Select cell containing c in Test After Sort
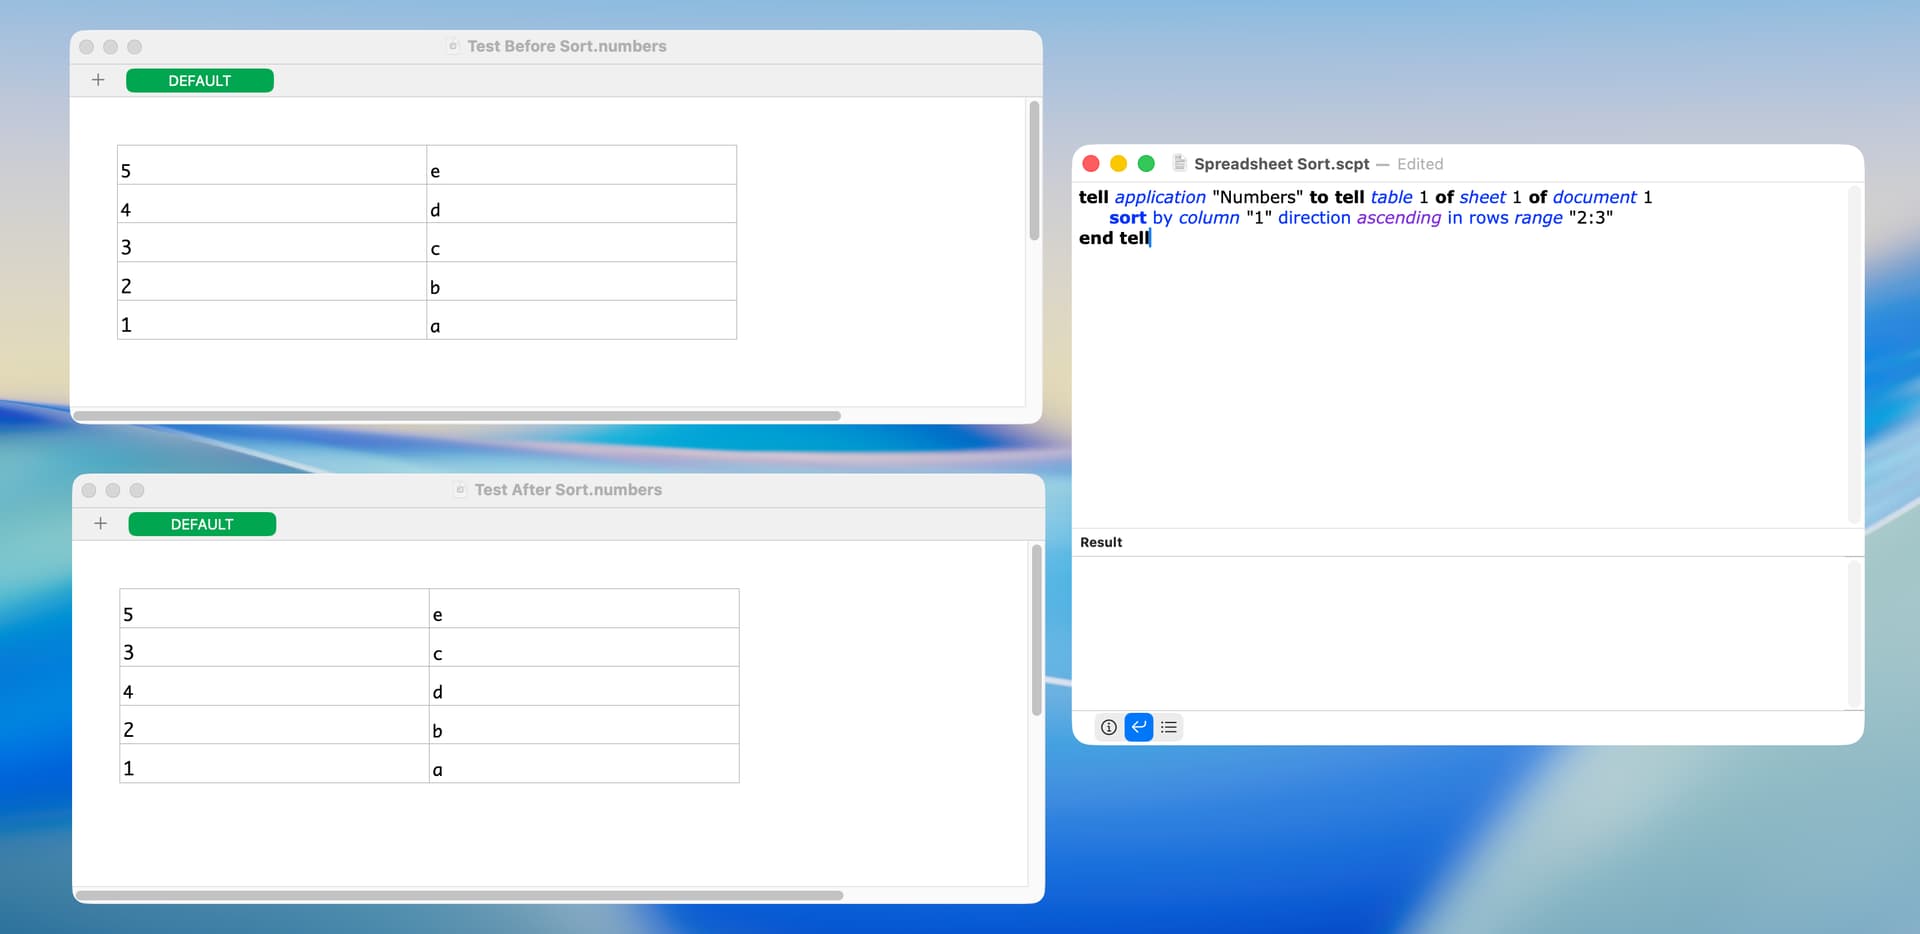This screenshot has width=1920, height=934. point(583,653)
